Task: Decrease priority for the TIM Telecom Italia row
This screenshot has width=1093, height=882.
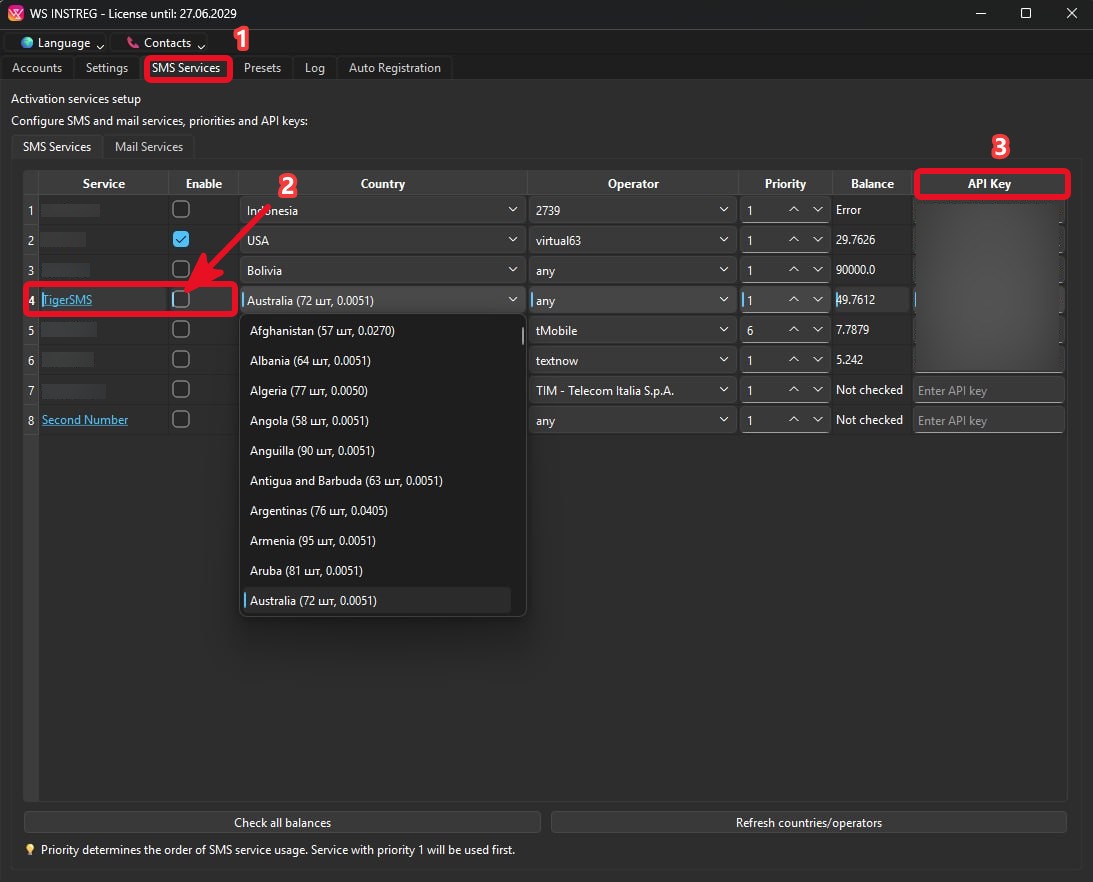Action: coord(817,389)
